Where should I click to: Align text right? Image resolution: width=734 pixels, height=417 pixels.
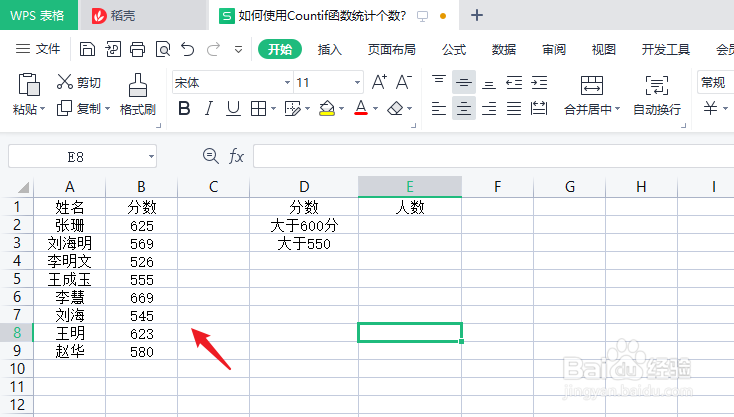click(x=489, y=109)
